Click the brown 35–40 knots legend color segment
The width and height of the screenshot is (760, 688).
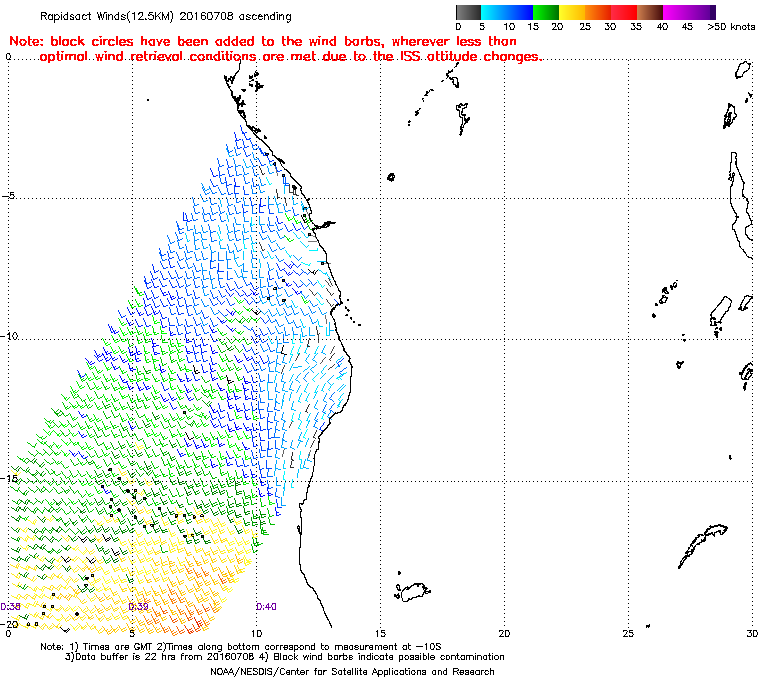[650, 12]
